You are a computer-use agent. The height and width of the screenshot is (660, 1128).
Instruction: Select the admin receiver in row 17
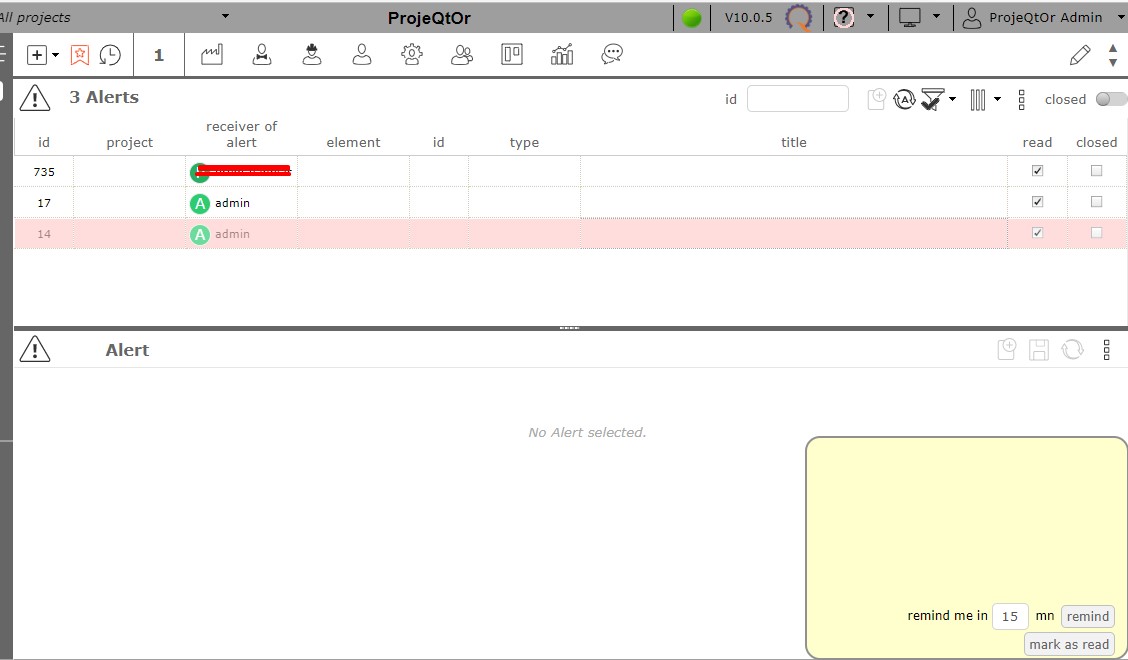[x=232, y=203]
